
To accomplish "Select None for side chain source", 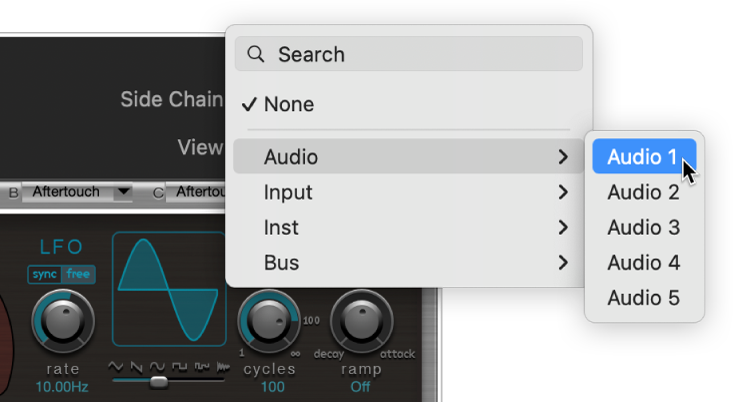I will click(x=288, y=104).
